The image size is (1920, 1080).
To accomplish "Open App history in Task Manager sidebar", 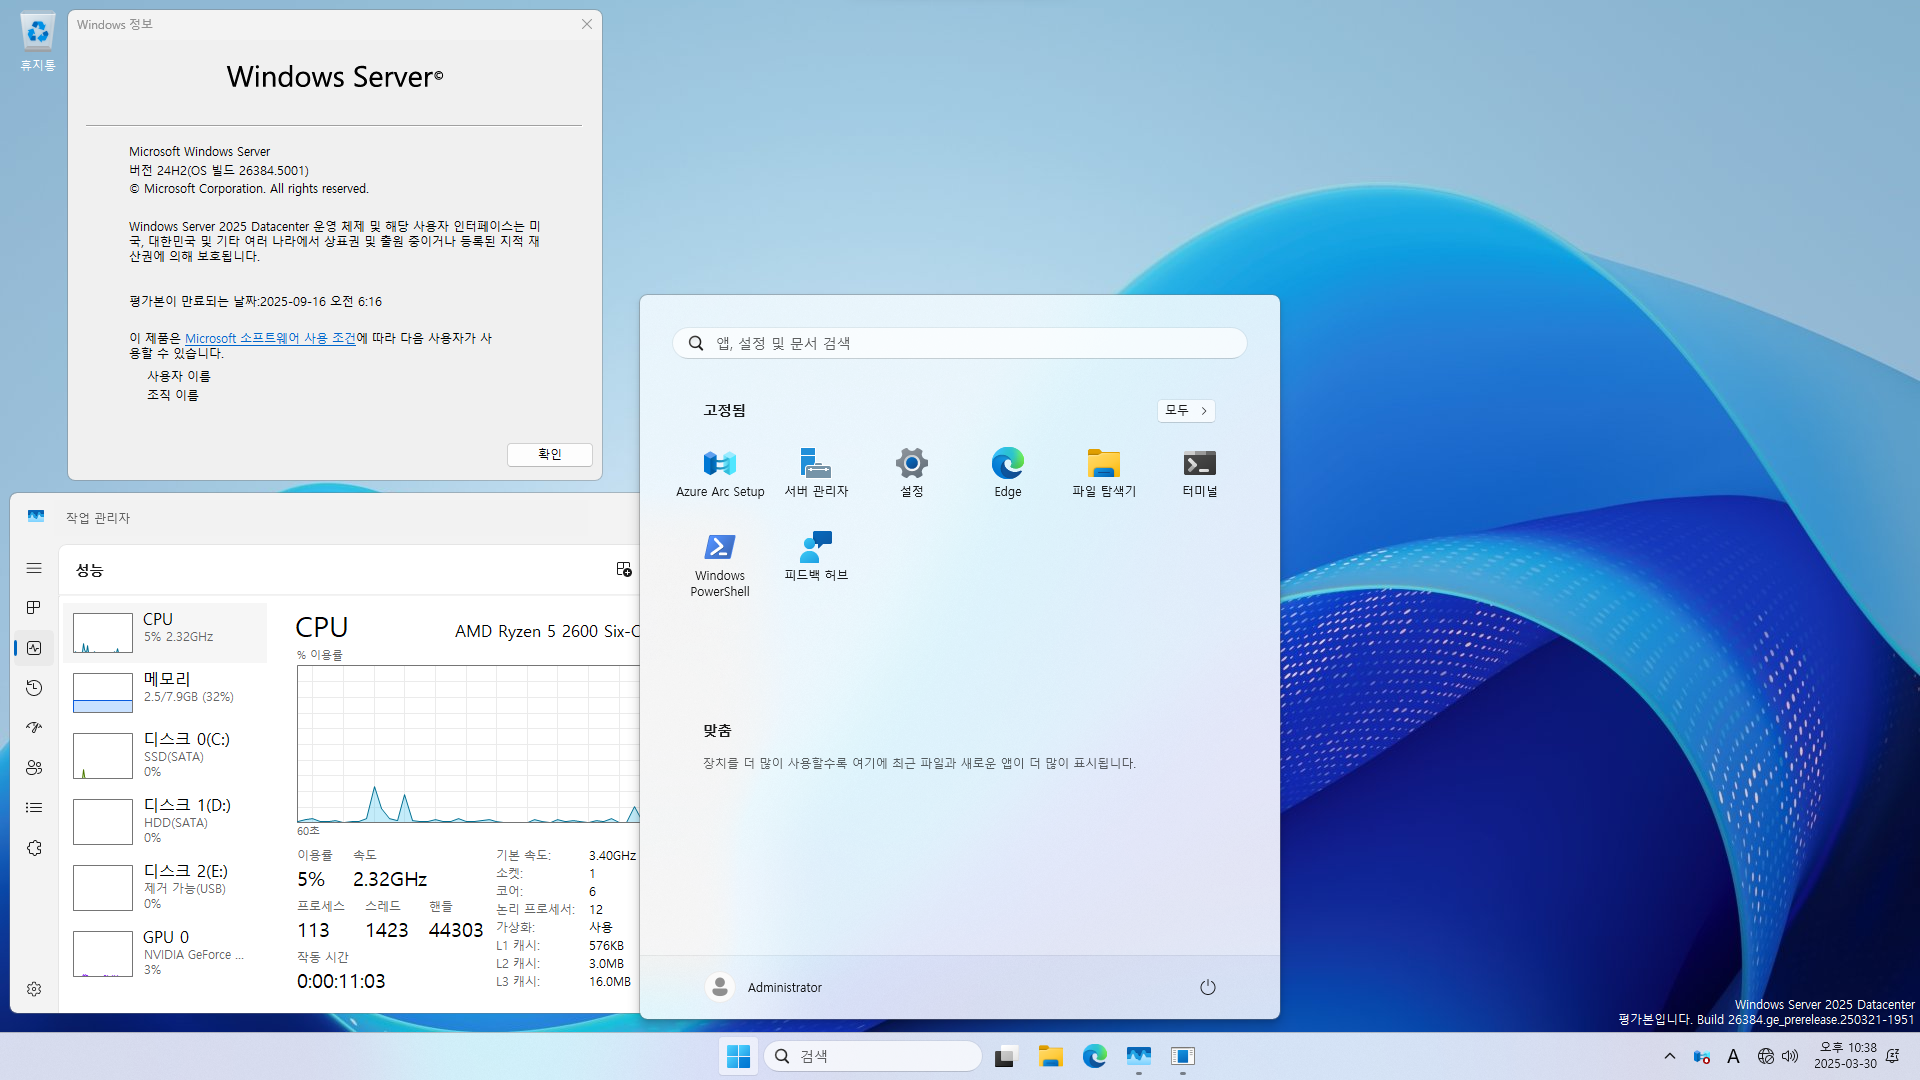I will click(x=34, y=688).
